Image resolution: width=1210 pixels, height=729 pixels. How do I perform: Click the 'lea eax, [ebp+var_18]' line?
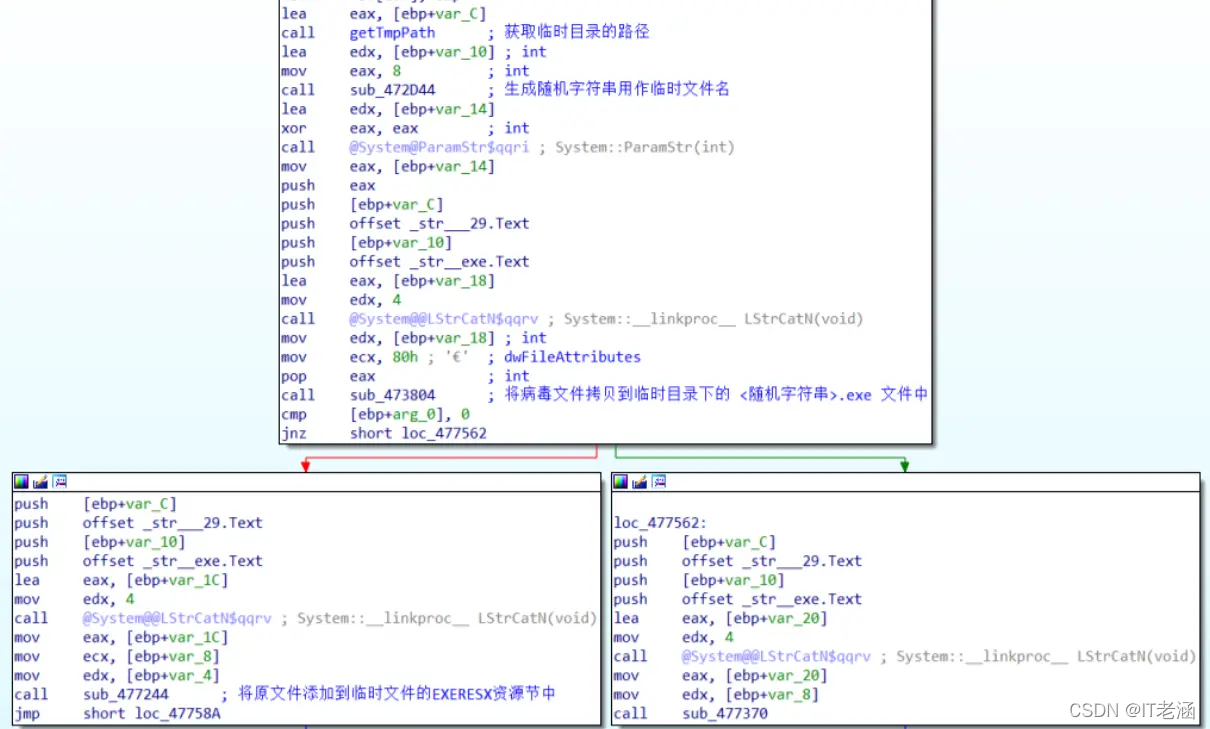pos(388,281)
